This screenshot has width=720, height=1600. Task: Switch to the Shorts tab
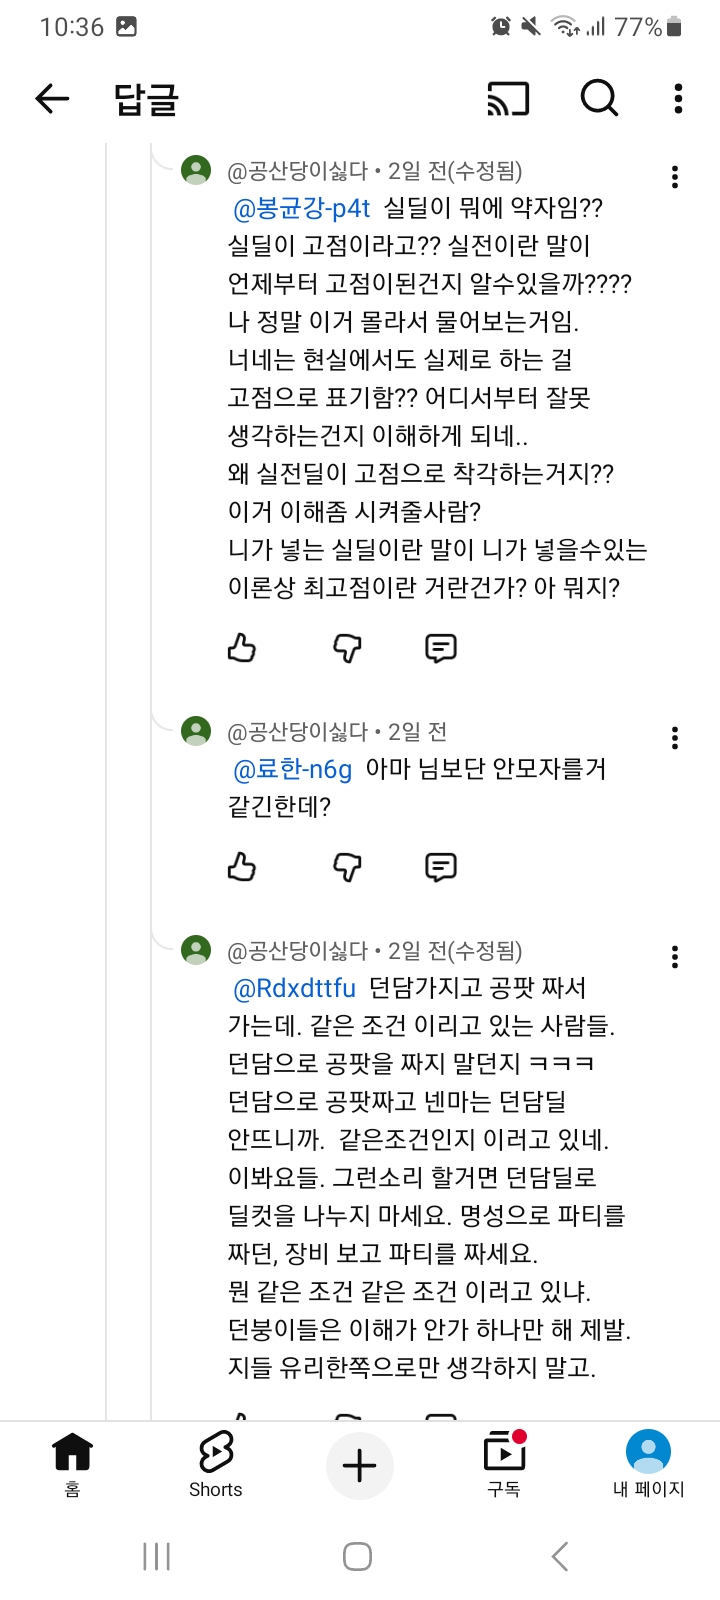coord(216,1464)
